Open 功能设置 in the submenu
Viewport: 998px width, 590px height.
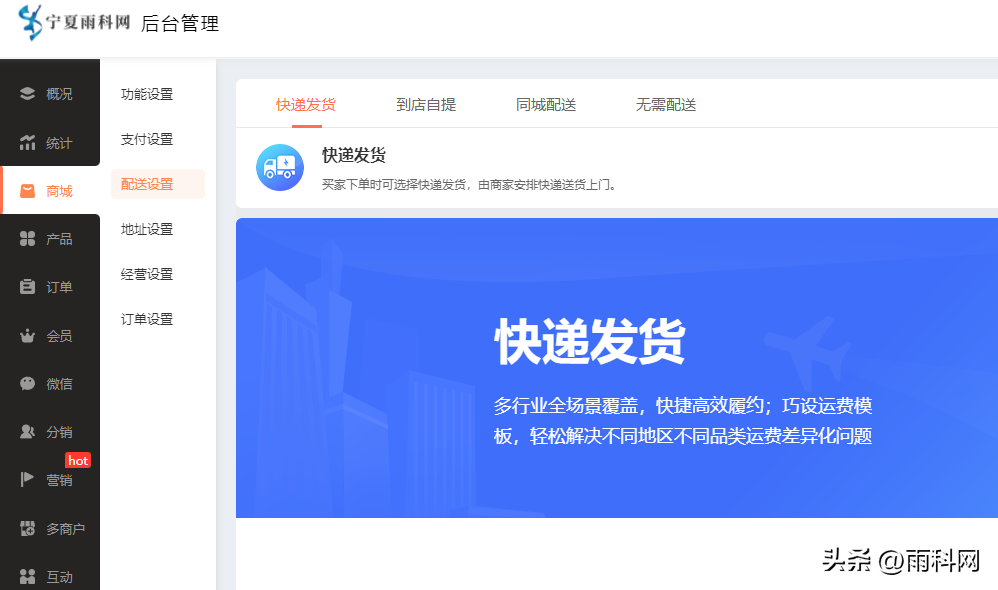coord(147,94)
